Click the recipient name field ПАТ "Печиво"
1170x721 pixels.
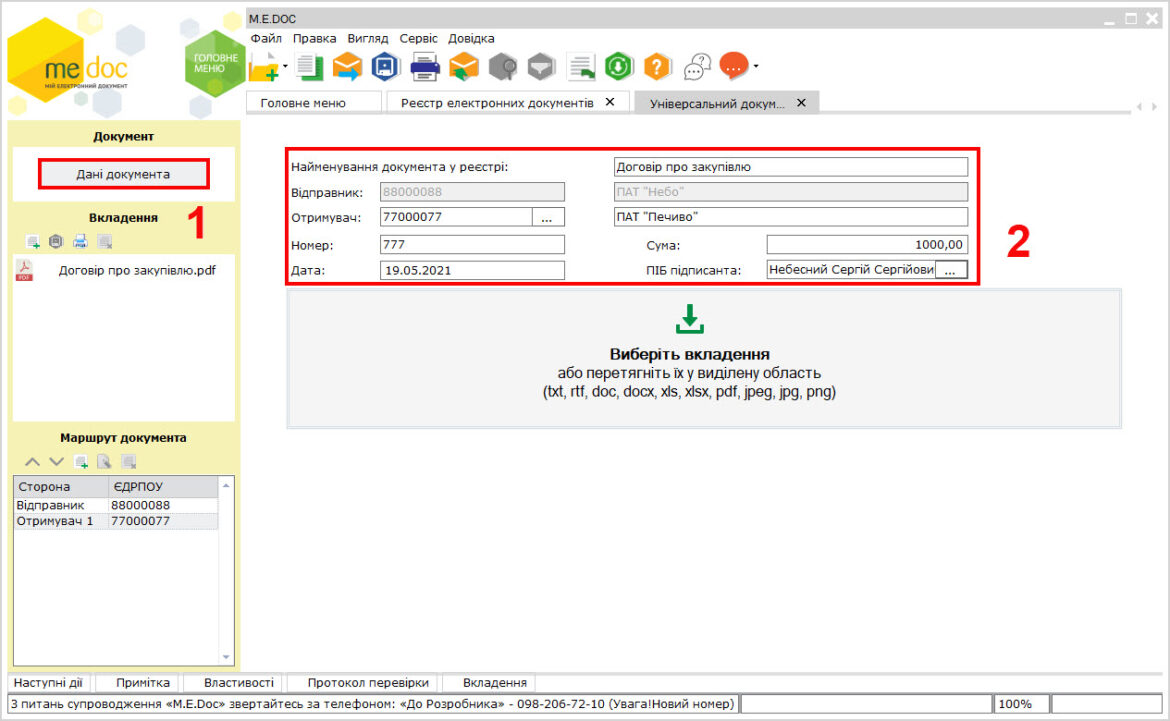pos(791,217)
